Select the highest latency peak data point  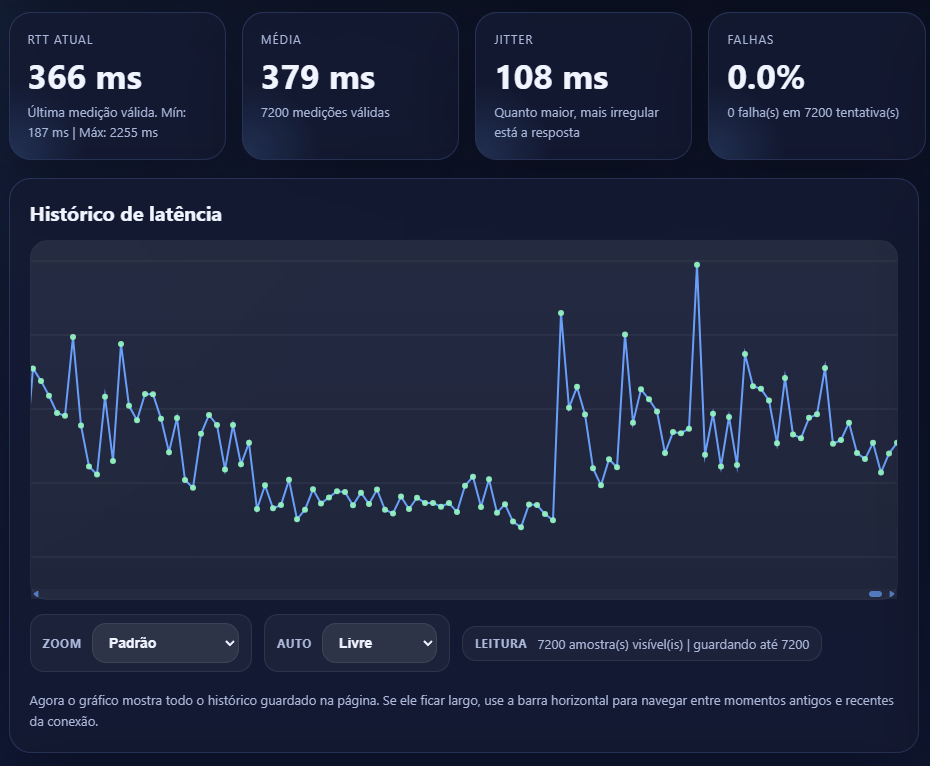[697, 265]
